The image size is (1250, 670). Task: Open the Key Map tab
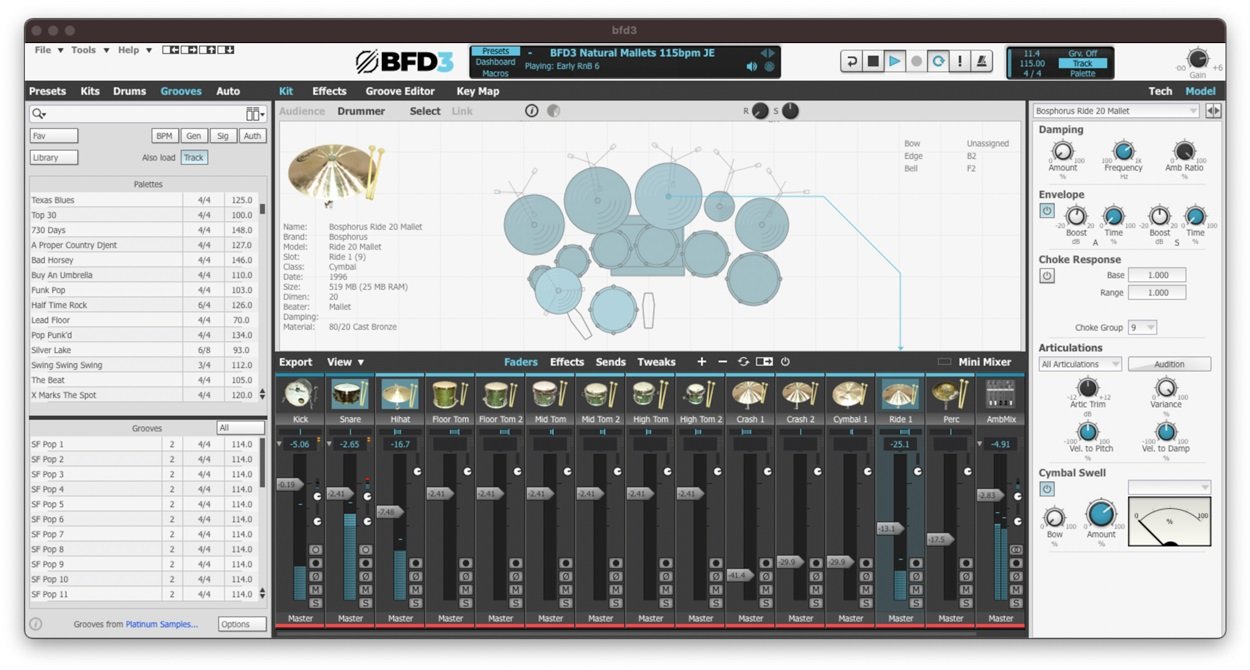pos(477,91)
